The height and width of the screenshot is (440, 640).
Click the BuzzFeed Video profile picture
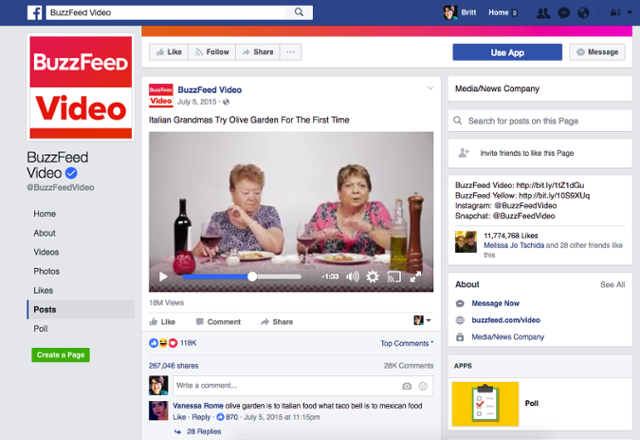[81, 87]
